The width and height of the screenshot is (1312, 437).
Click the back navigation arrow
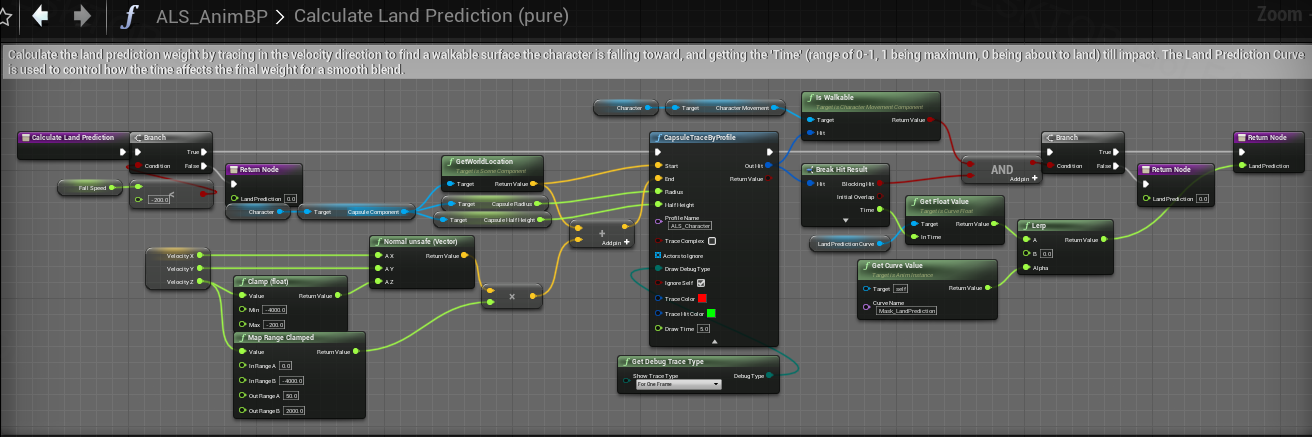[x=41, y=16]
